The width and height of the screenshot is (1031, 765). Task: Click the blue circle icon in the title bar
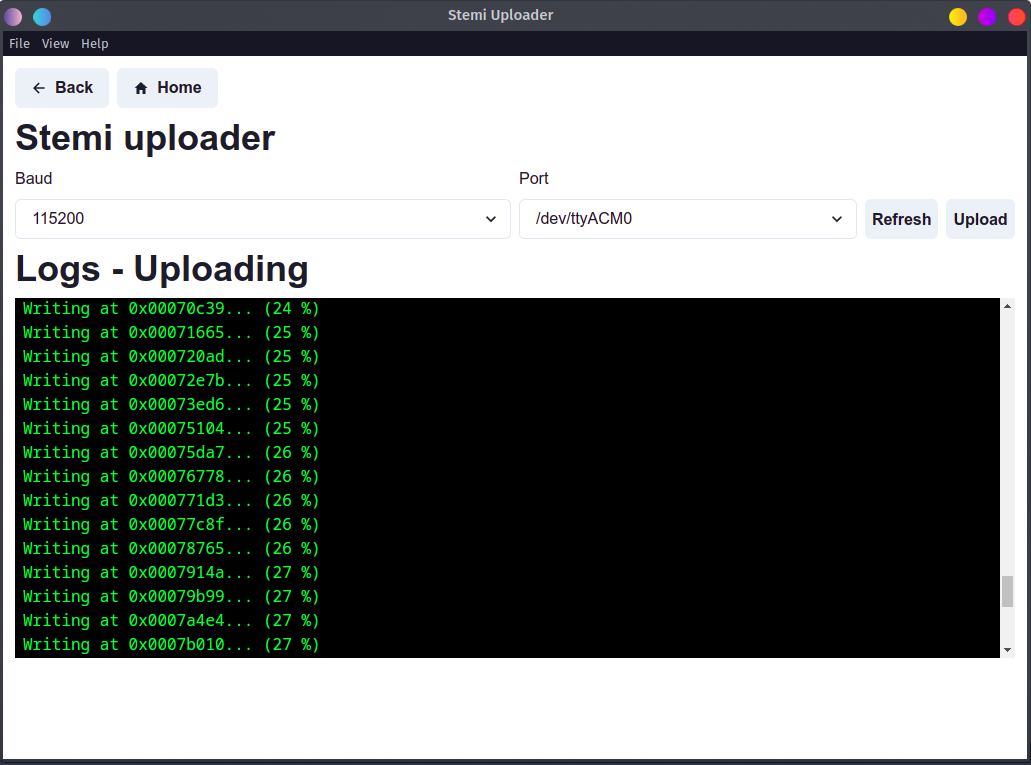[x=40, y=16]
